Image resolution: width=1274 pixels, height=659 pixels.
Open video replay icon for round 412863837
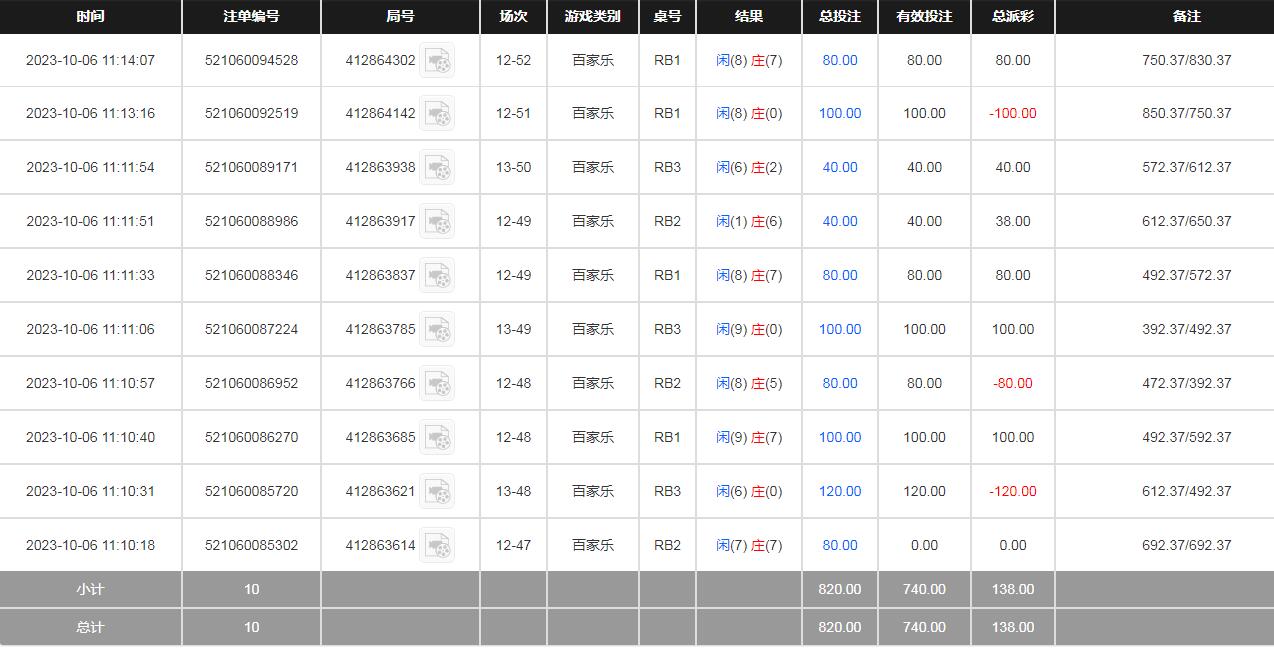pyautogui.click(x=437, y=275)
